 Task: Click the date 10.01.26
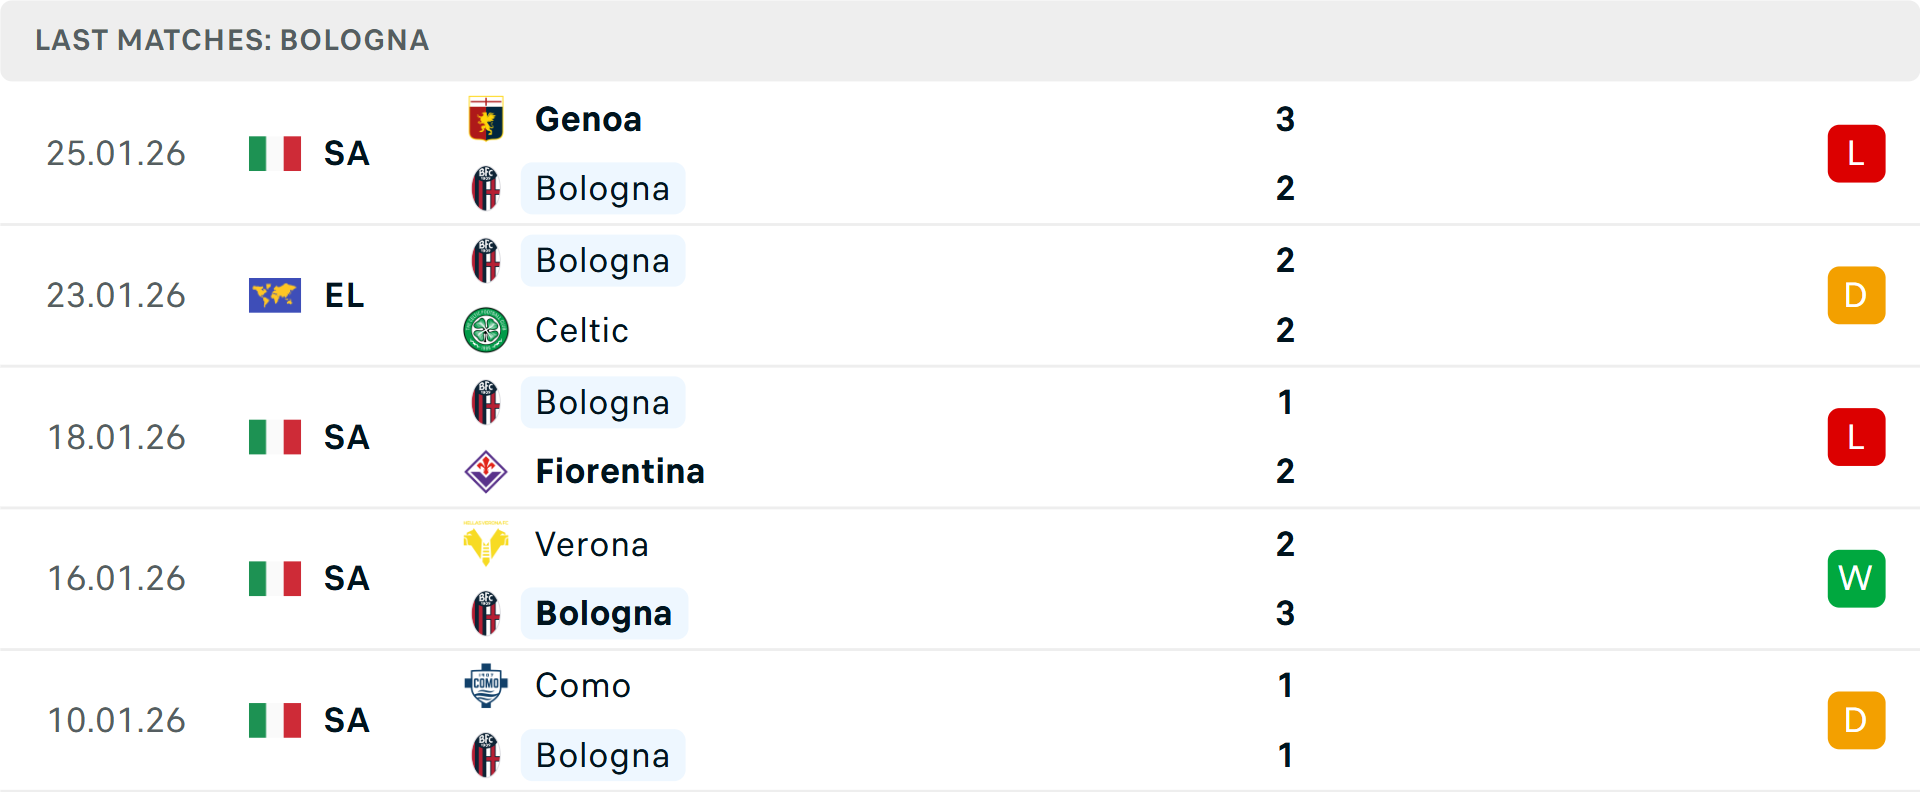(116, 720)
